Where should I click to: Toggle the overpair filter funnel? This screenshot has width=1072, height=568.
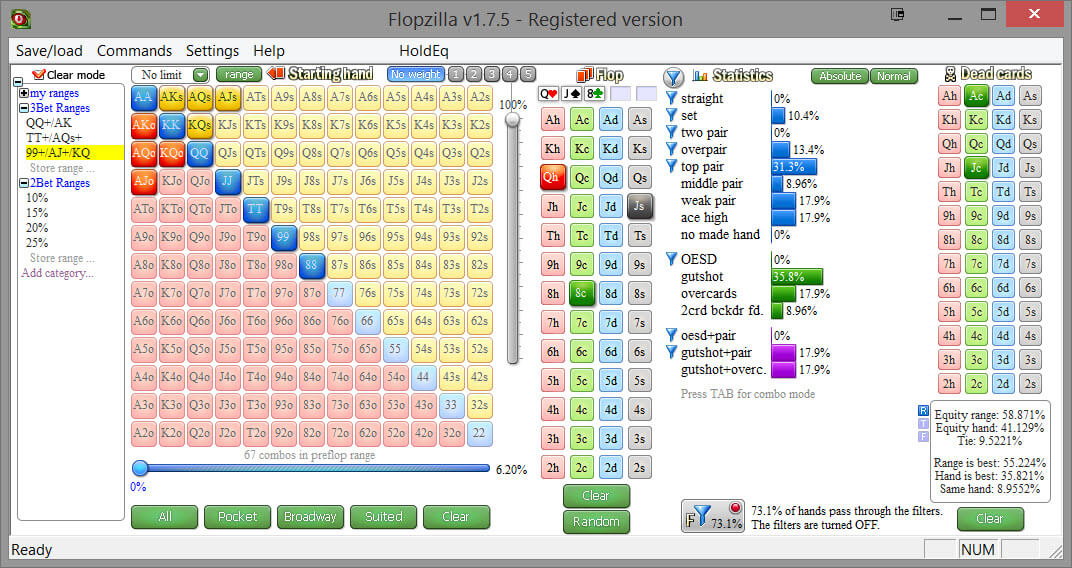coord(671,150)
